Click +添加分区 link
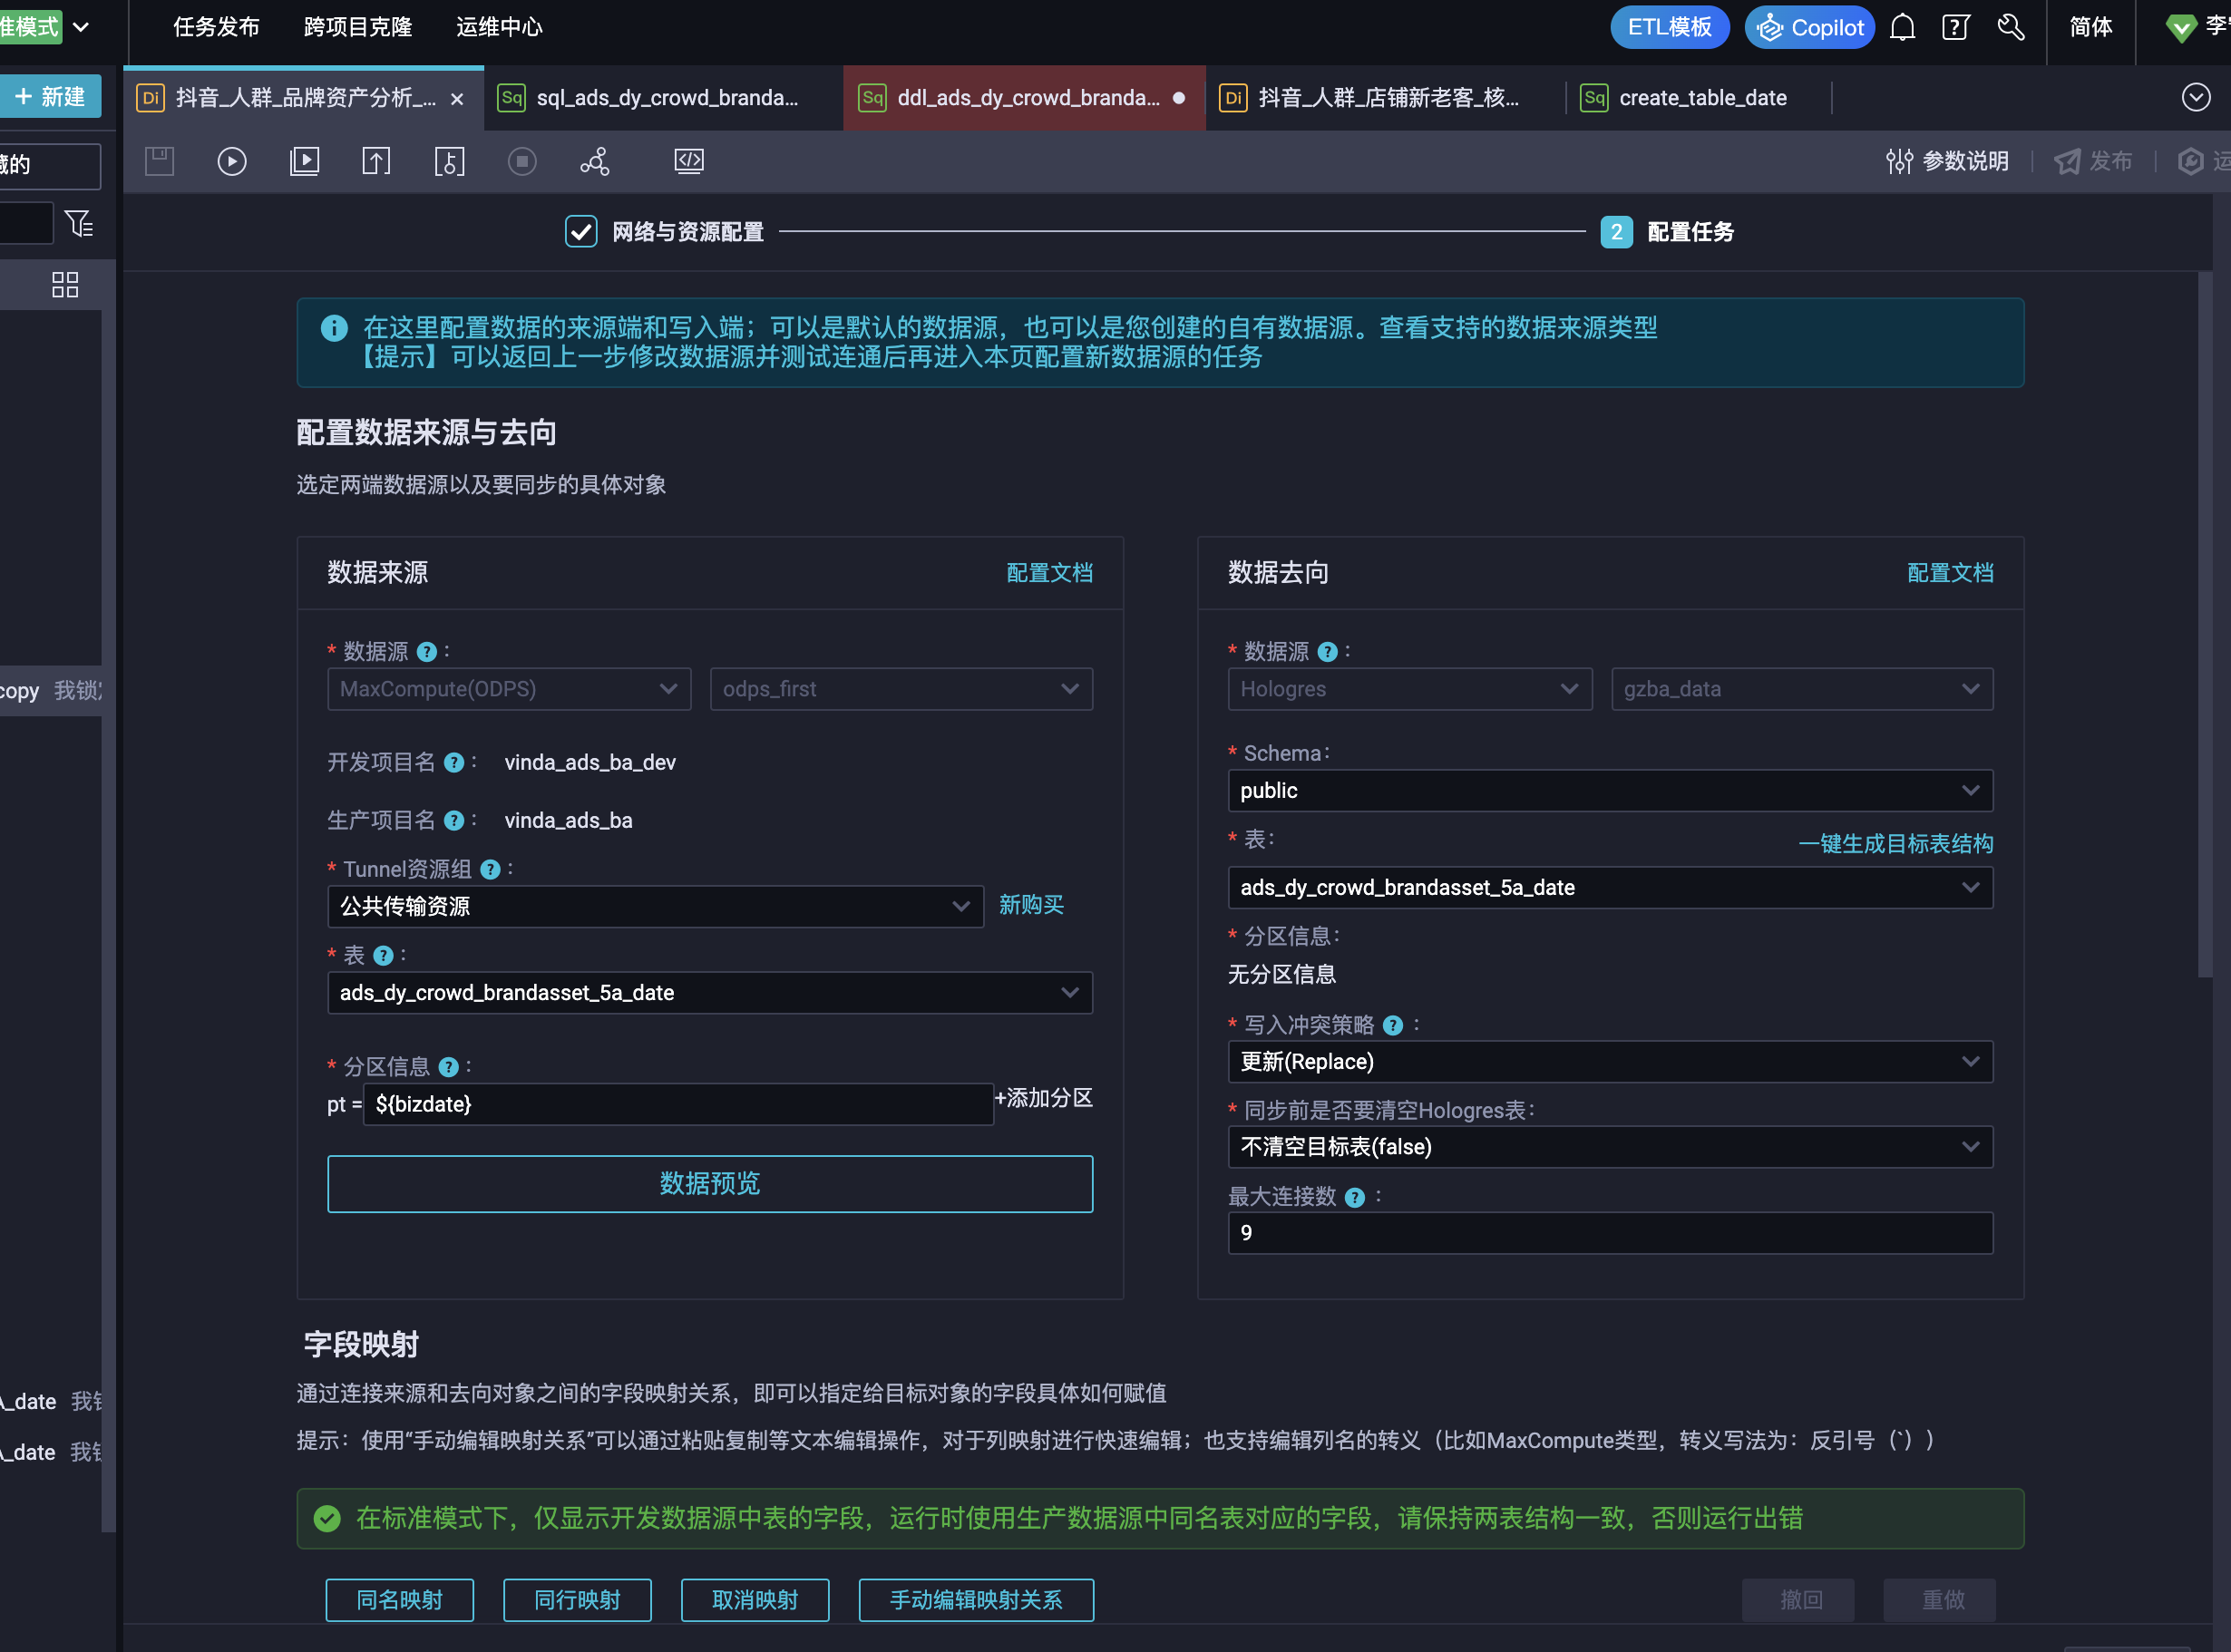This screenshot has height=1652, width=2231. [1044, 1098]
